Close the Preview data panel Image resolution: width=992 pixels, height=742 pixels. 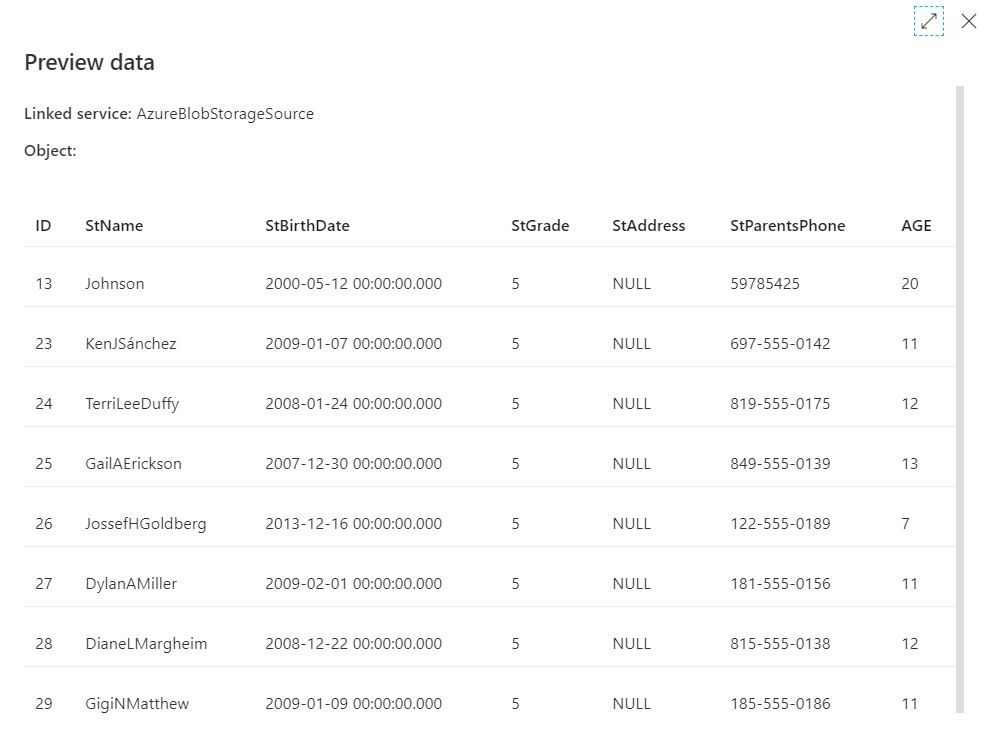[x=968, y=21]
